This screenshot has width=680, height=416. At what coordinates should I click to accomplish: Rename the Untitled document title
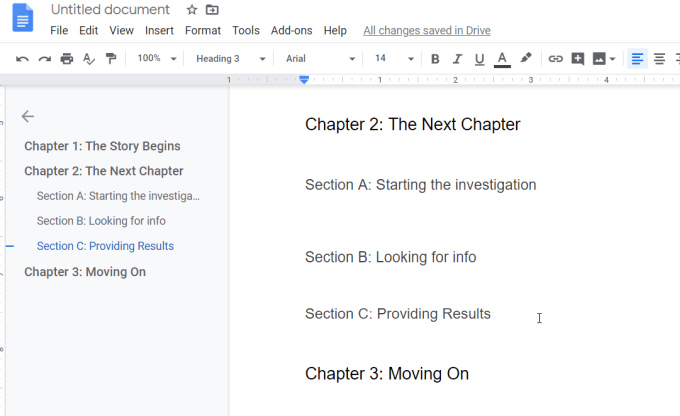coord(110,10)
